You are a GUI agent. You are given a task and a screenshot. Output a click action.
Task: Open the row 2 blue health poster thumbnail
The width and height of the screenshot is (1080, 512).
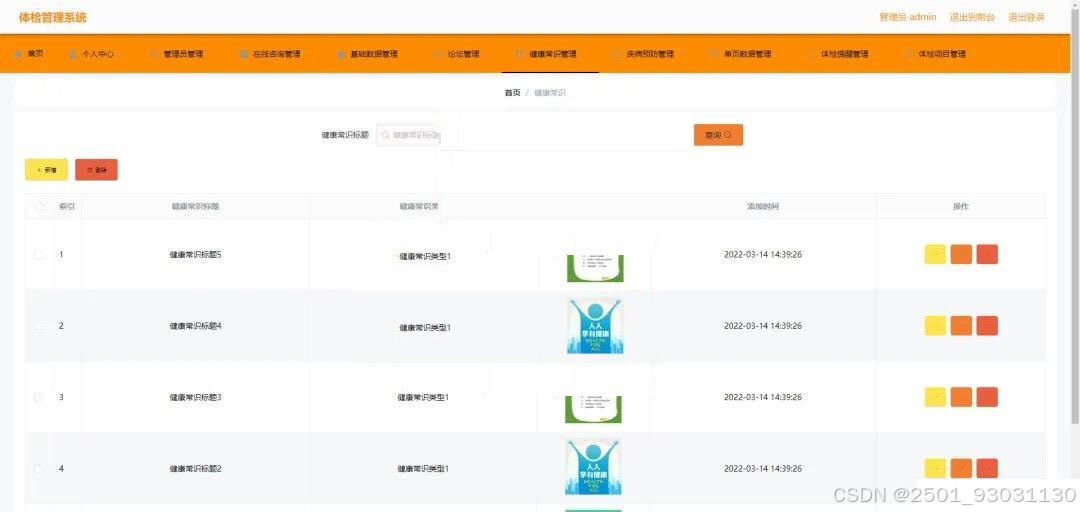[595, 326]
